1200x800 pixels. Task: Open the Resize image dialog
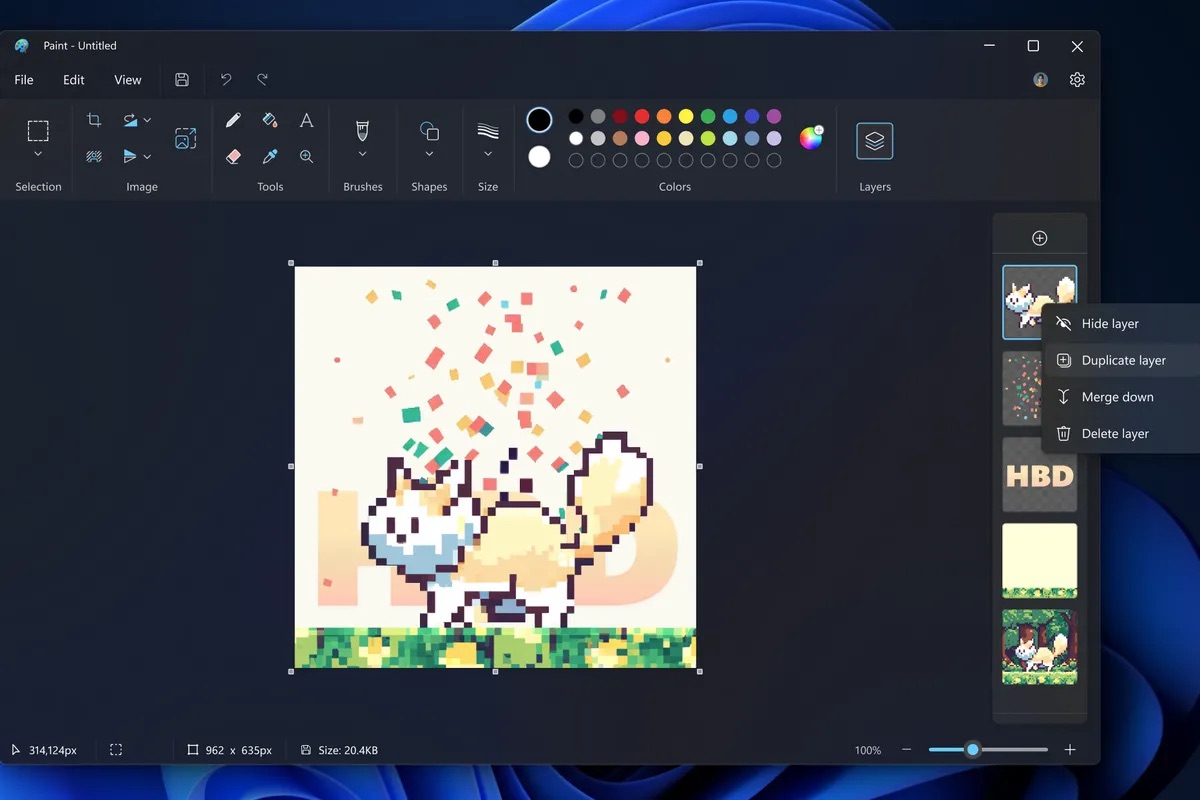[x=185, y=138]
